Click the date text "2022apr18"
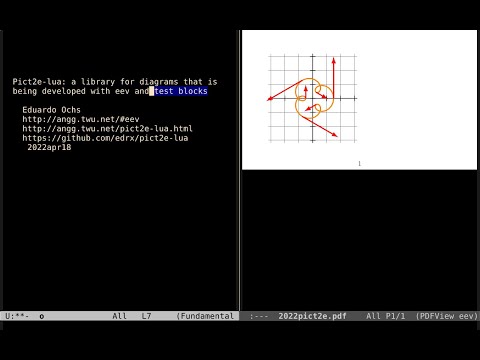480x360 pixels. click(x=49, y=147)
